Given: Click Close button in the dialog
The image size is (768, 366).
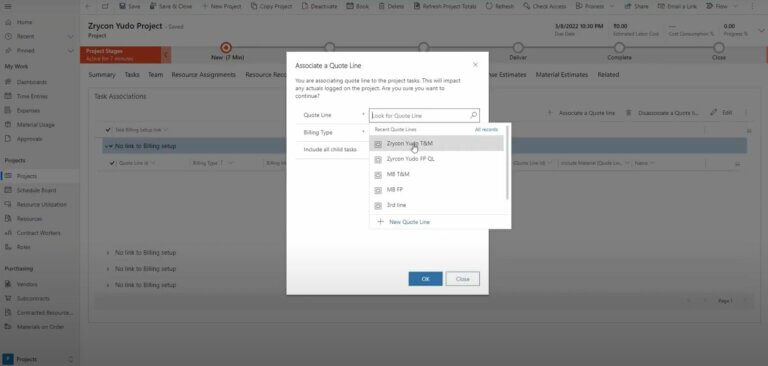Looking at the screenshot, I should (462, 279).
